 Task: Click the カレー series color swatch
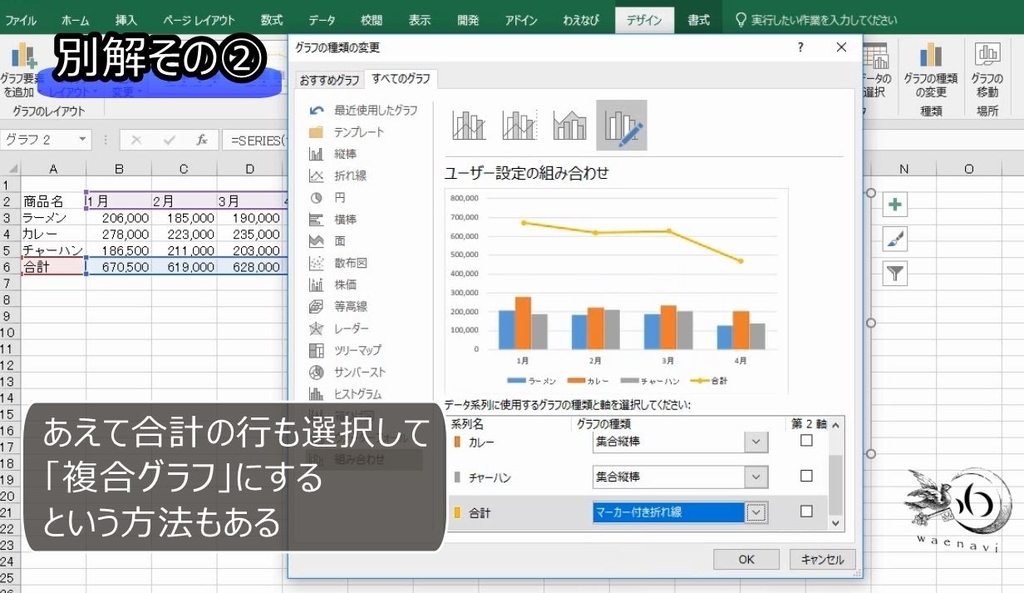tap(457, 442)
